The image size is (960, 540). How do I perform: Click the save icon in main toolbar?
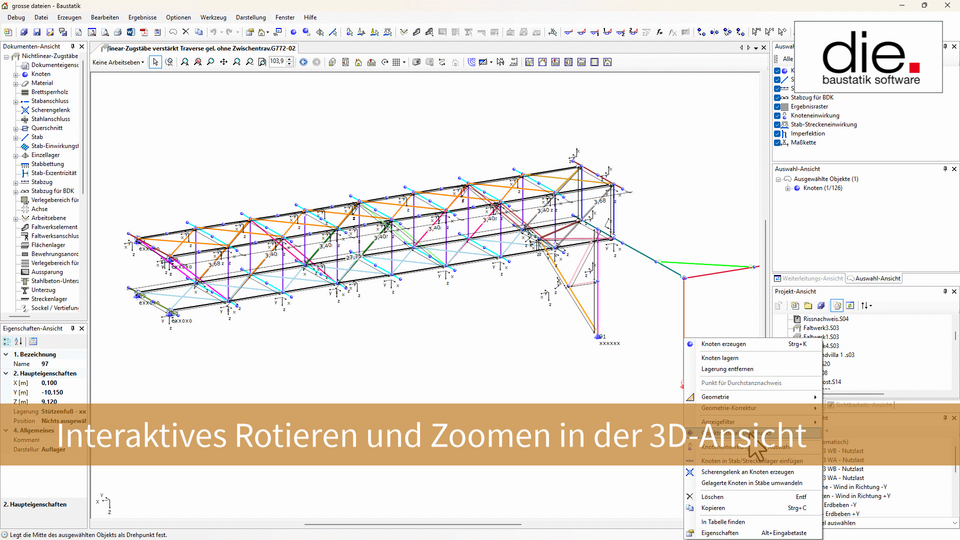(36, 32)
